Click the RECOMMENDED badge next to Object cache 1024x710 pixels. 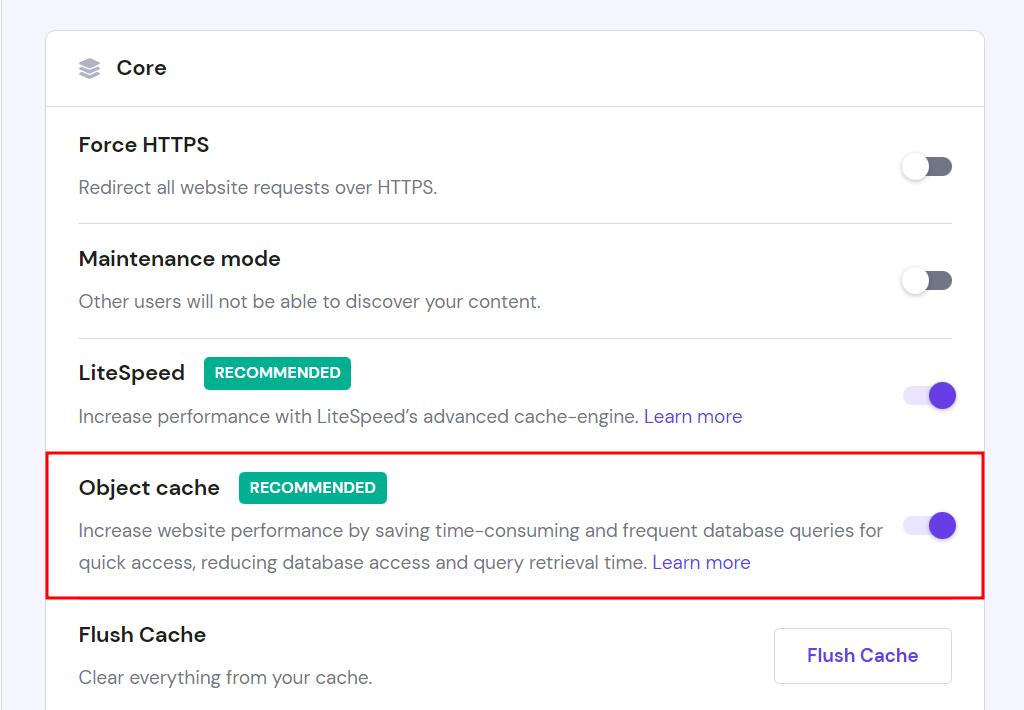313,488
